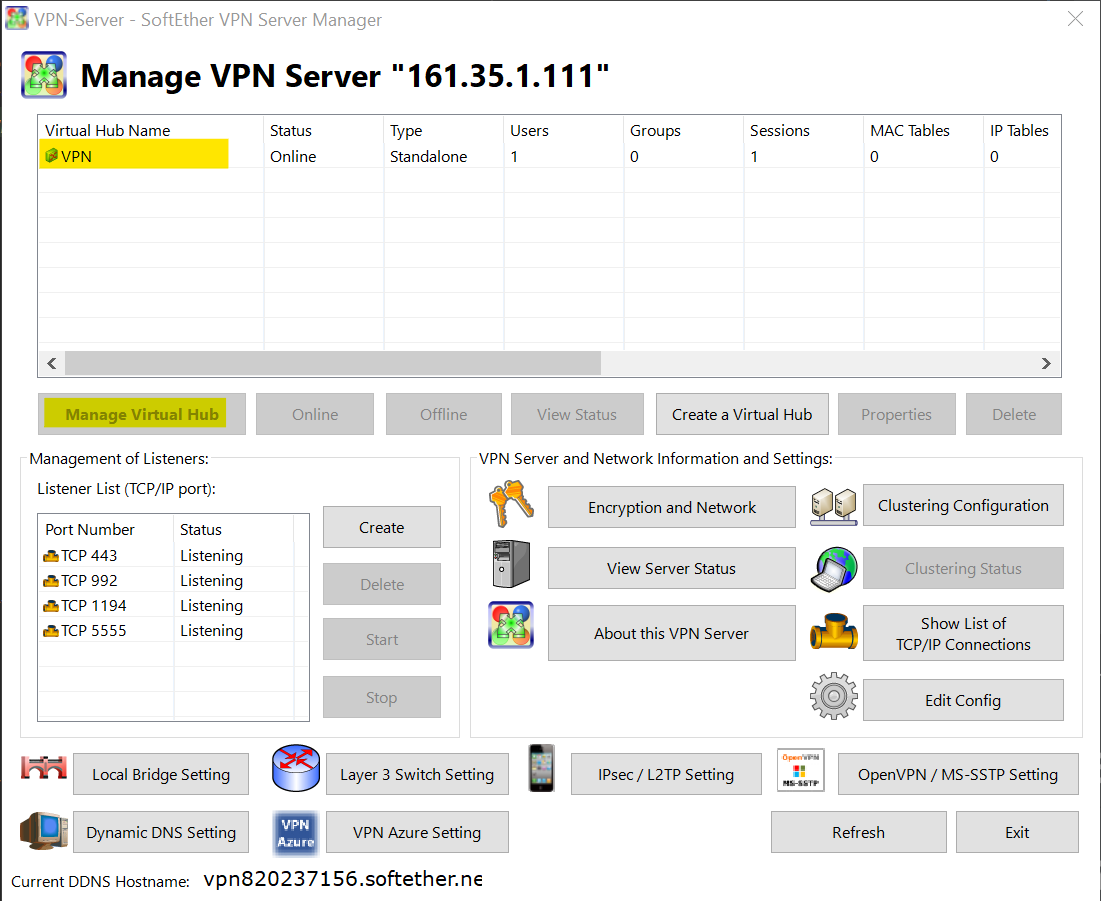The height and width of the screenshot is (901, 1101).
Task: Click the Sessions column header
Action: 803,130
